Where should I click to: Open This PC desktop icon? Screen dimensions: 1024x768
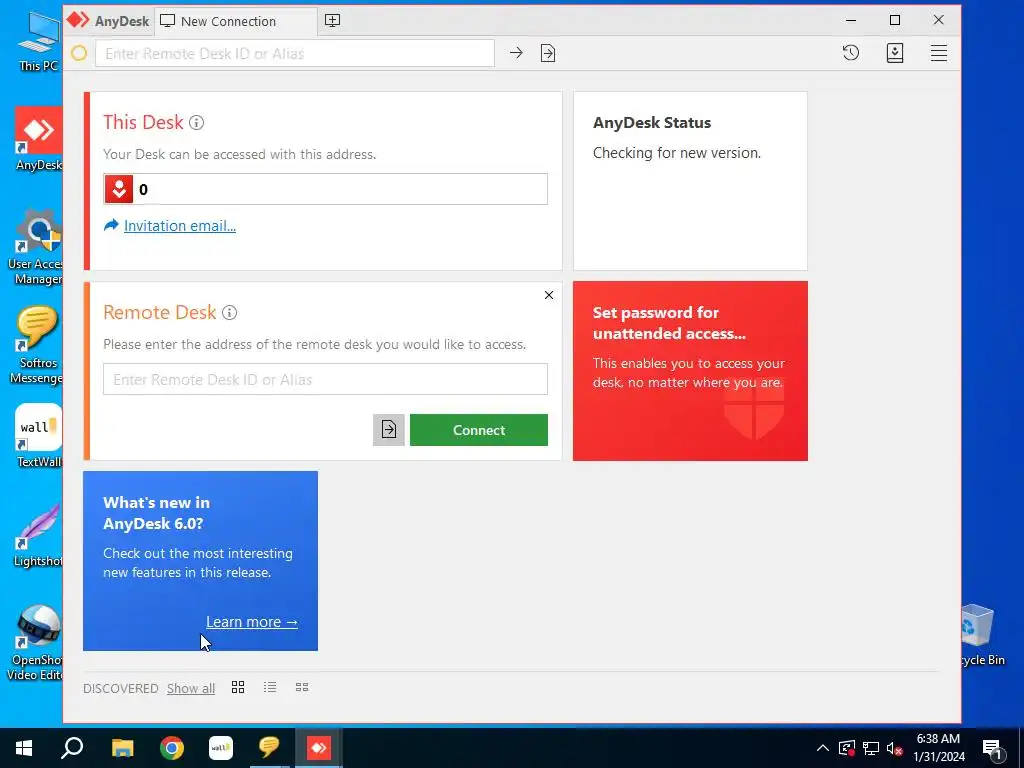pyautogui.click(x=39, y=40)
